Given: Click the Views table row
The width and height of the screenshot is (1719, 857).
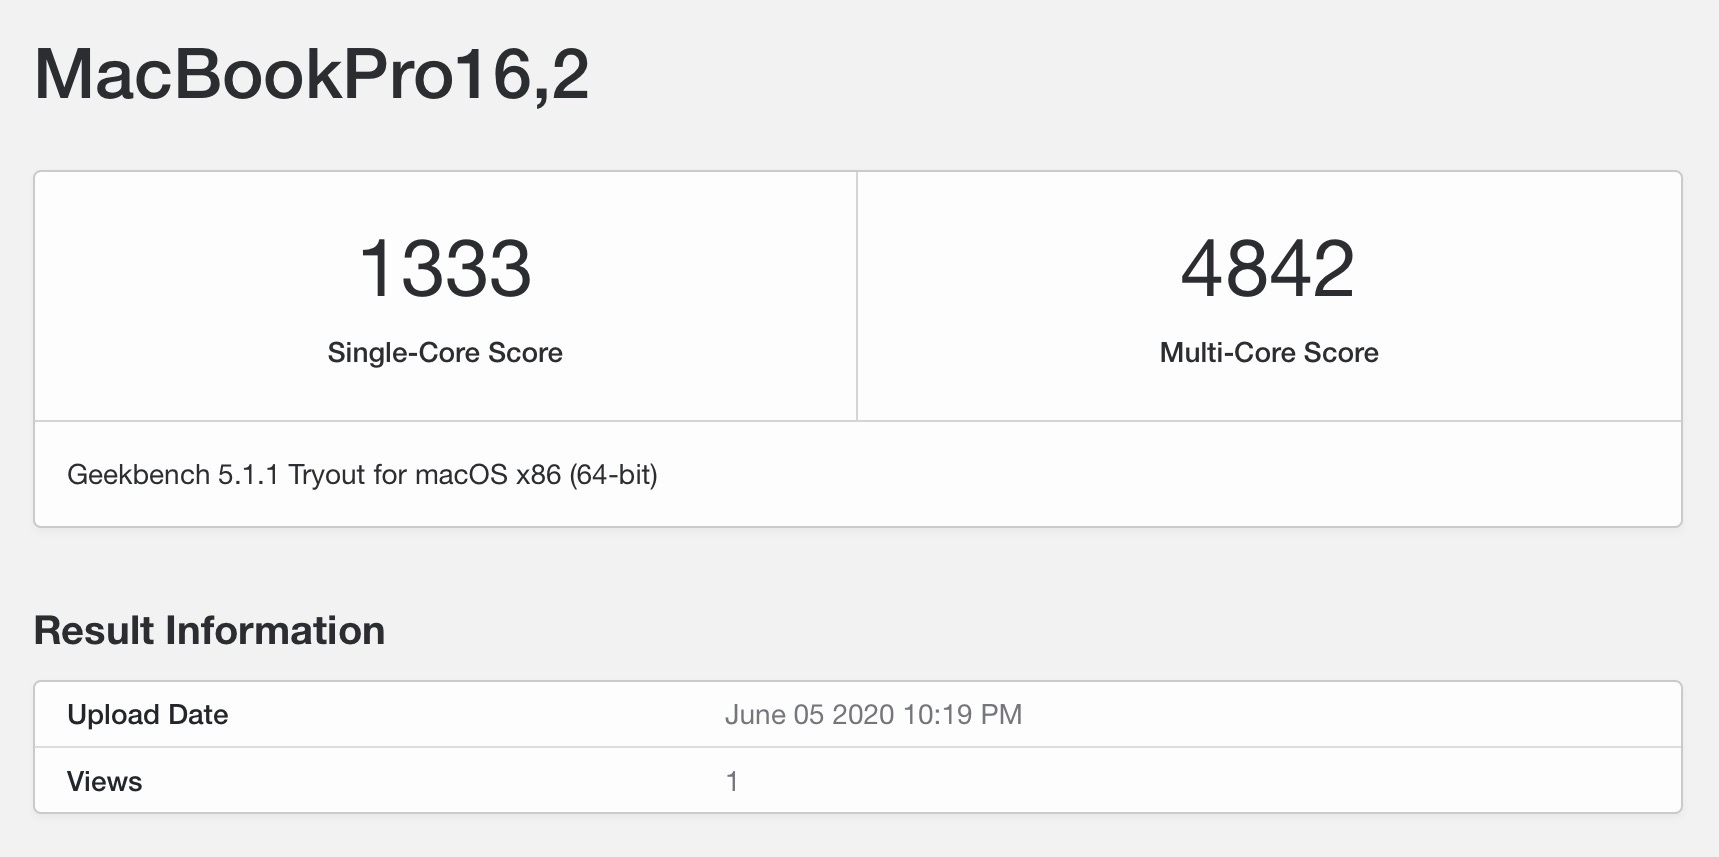Looking at the screenshot, I should [858, 780].
